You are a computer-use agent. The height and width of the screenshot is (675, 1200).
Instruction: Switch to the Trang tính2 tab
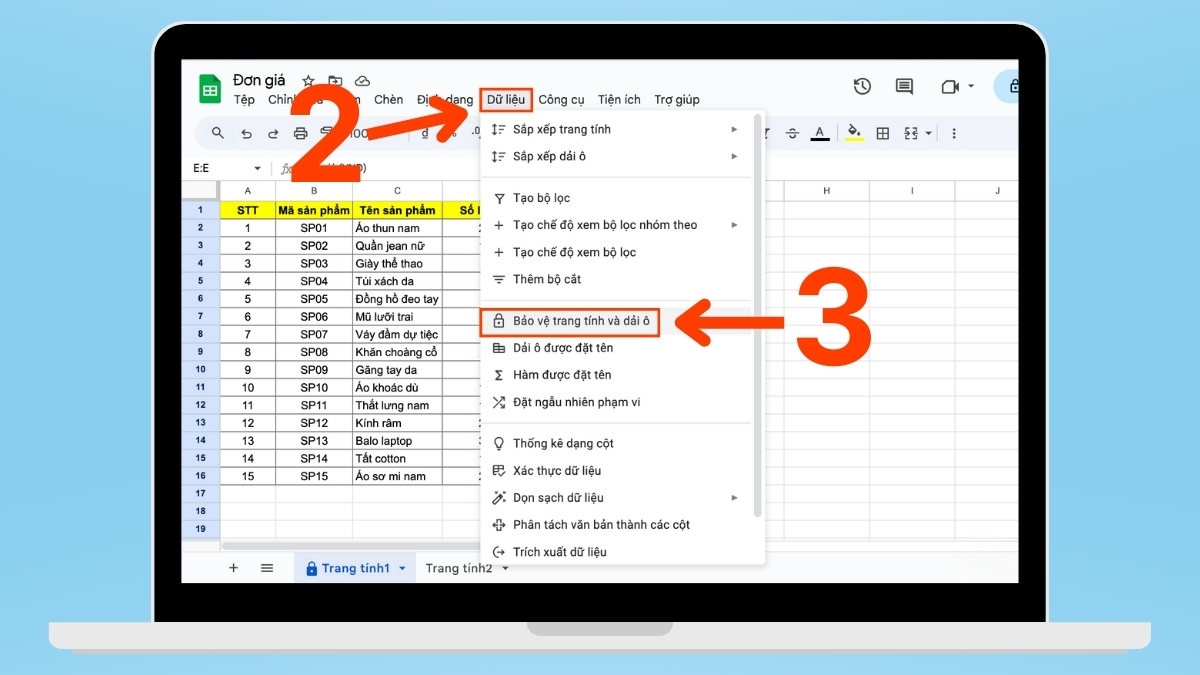pyautogui.click(x=459, y=568)
